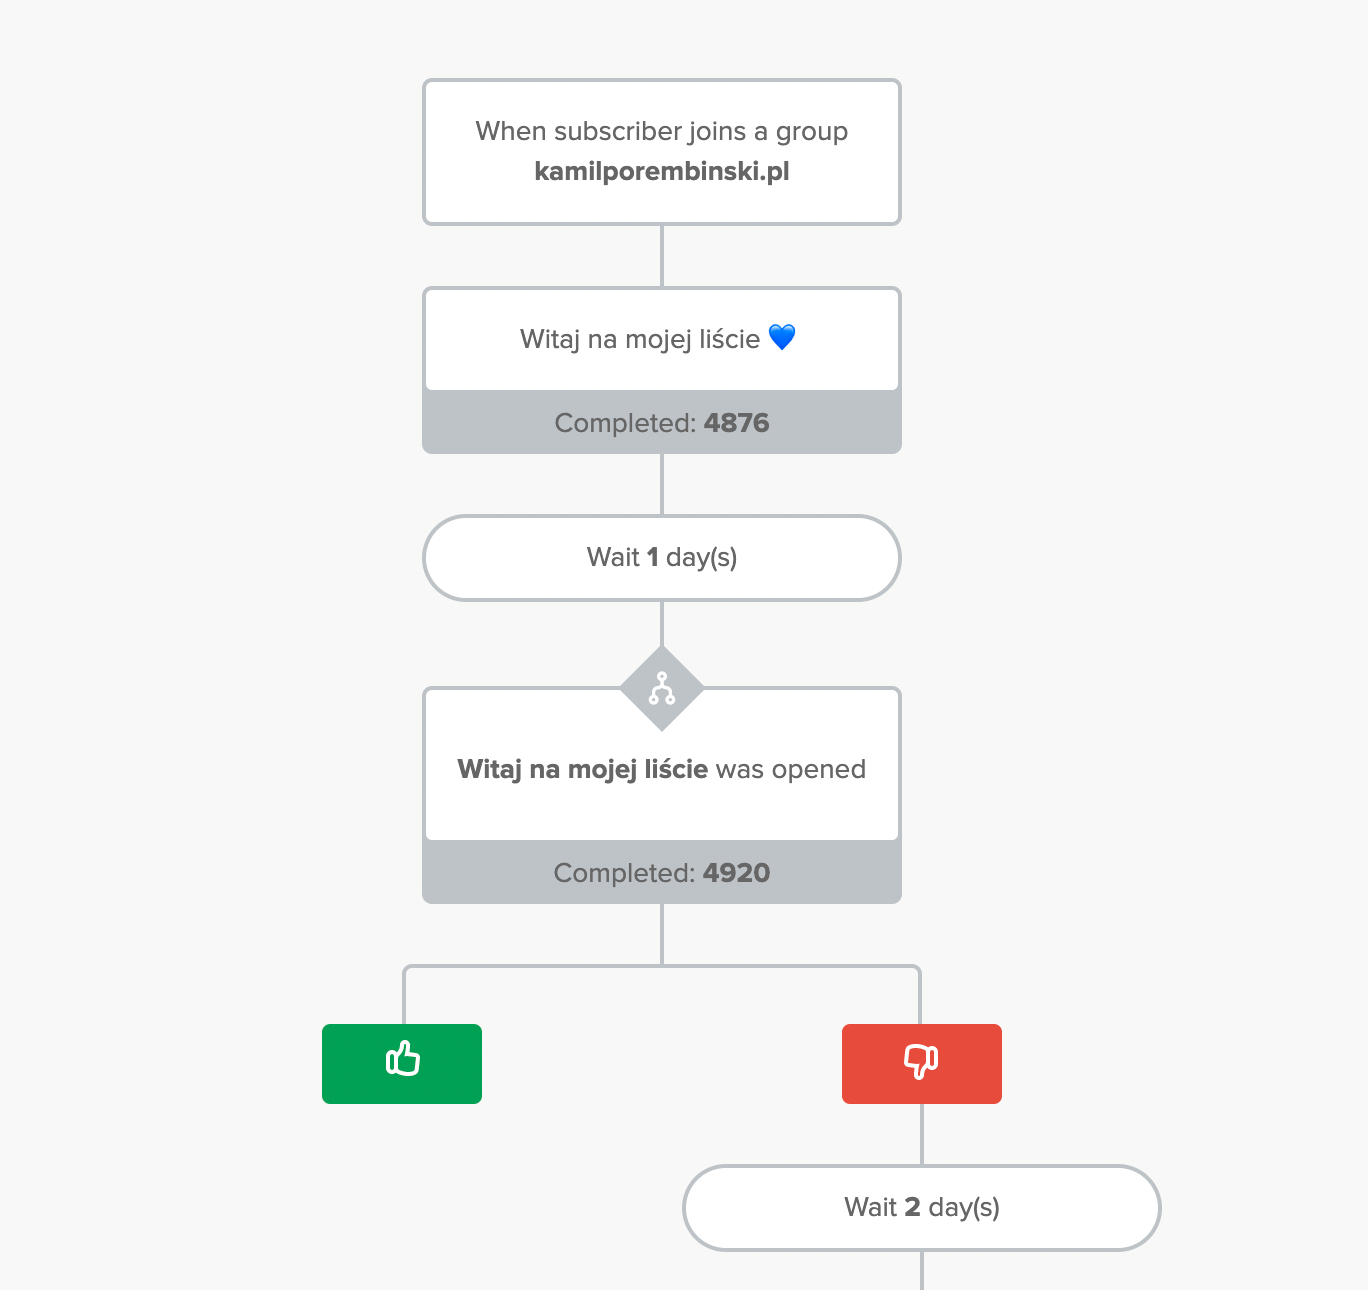The image size is (1368, 1290).
Task: Click bold 'Witaj na mojej liście' in condition
Action: (583, 769)
